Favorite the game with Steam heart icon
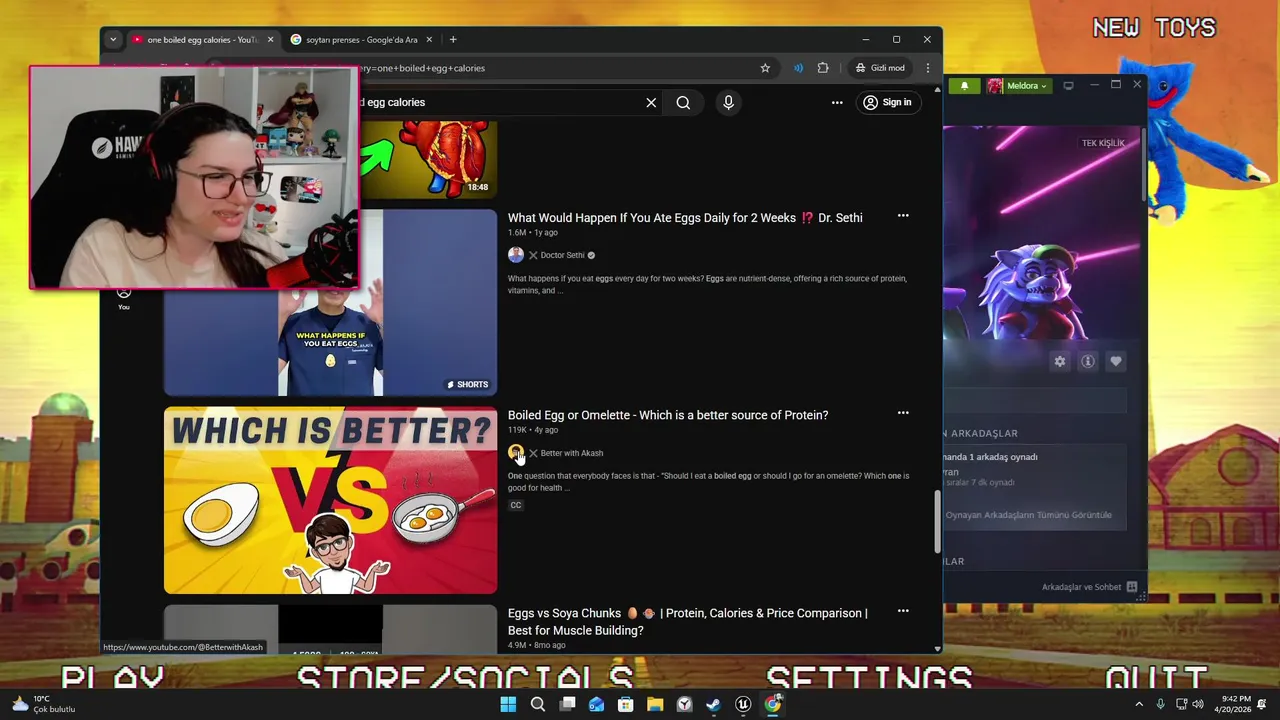 (1116, 361)
